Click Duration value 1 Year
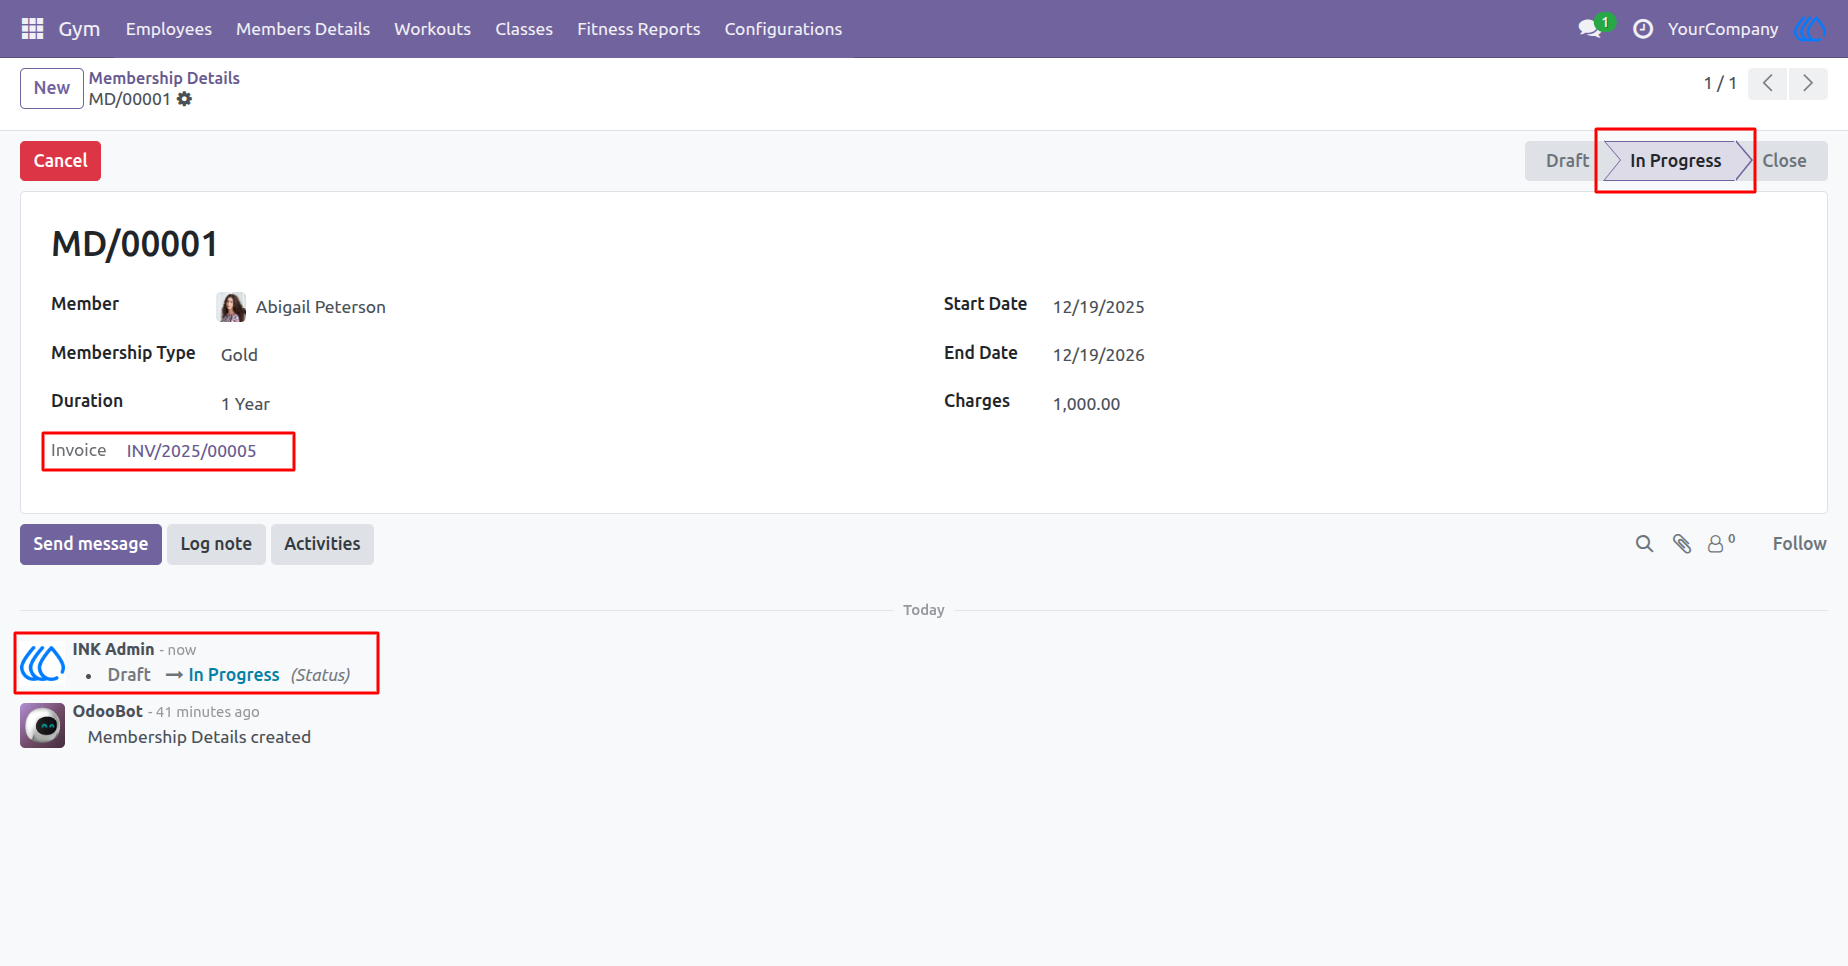The width and height of the screenshot is (1848, 966). click(x=246, y=404)
